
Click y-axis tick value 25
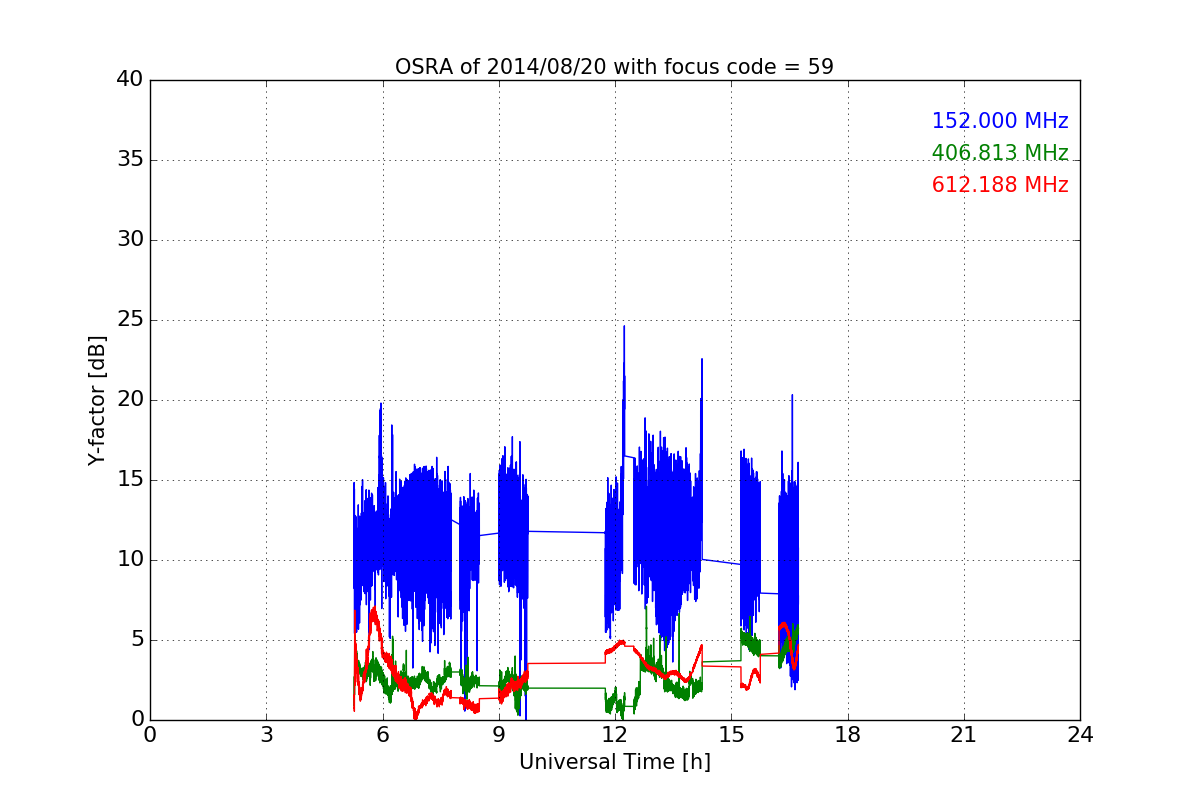(130, 320)
